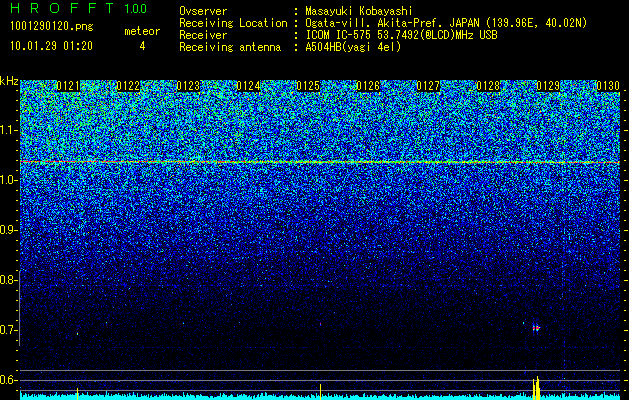Click the Ovserver label
The height and width of the screenshot is (400, 629).
[x=203, y=11]
